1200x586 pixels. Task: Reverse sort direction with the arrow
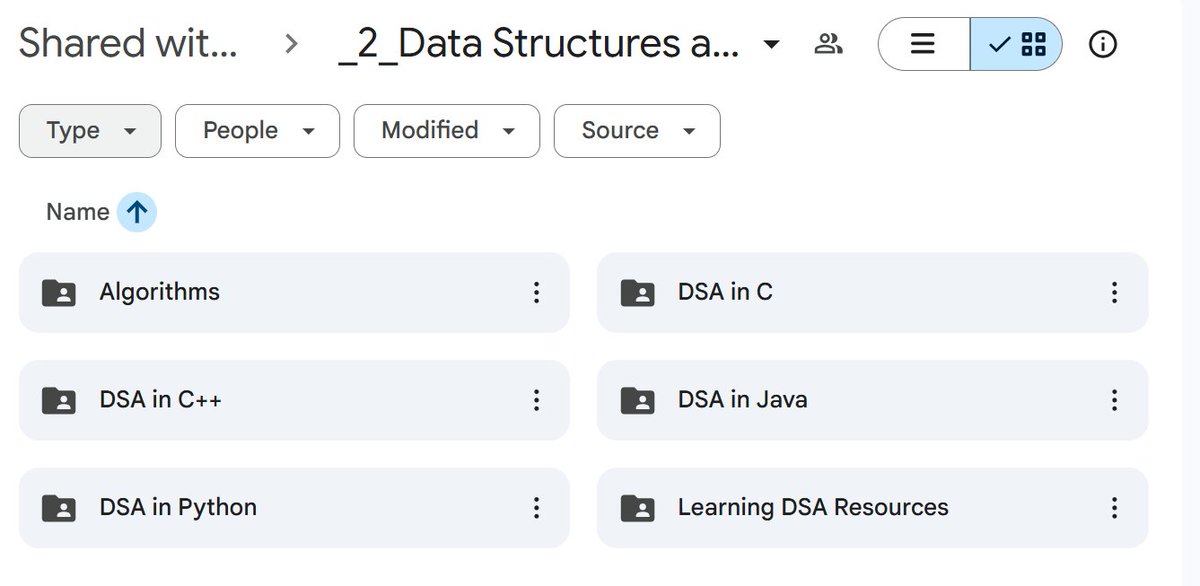click(x=137, y=212)
